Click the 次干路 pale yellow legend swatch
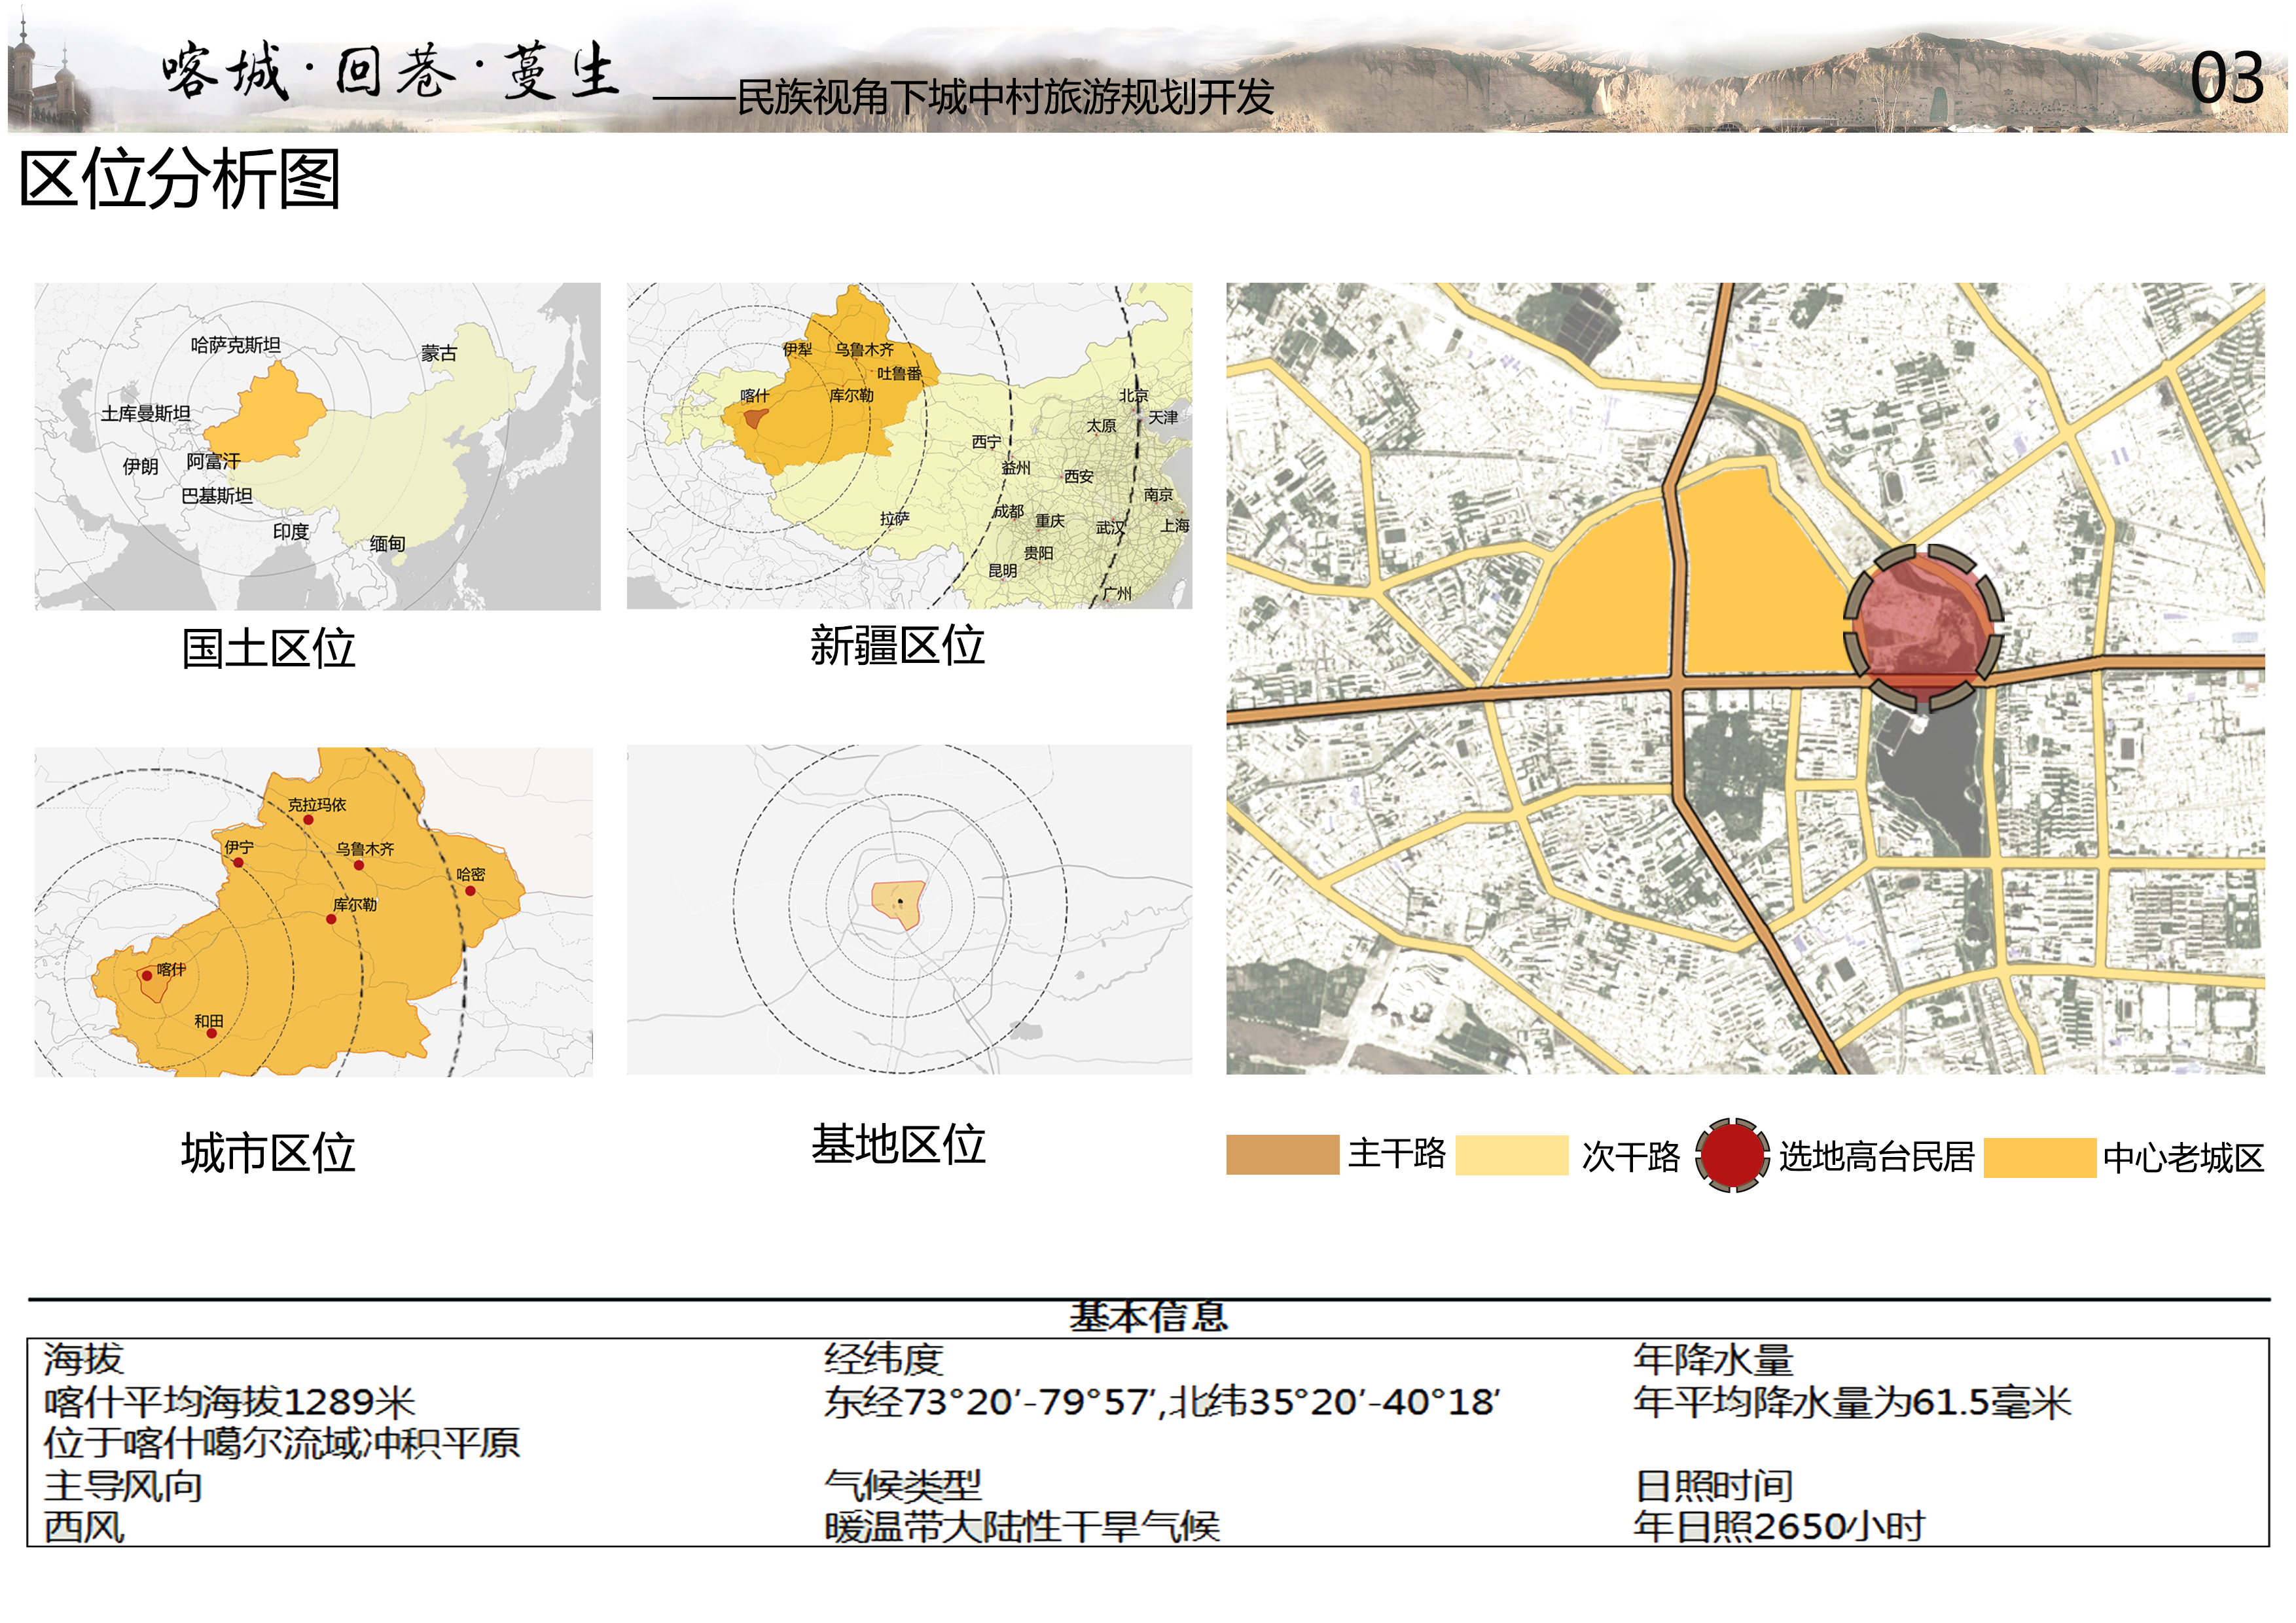 (1511, 1154)
